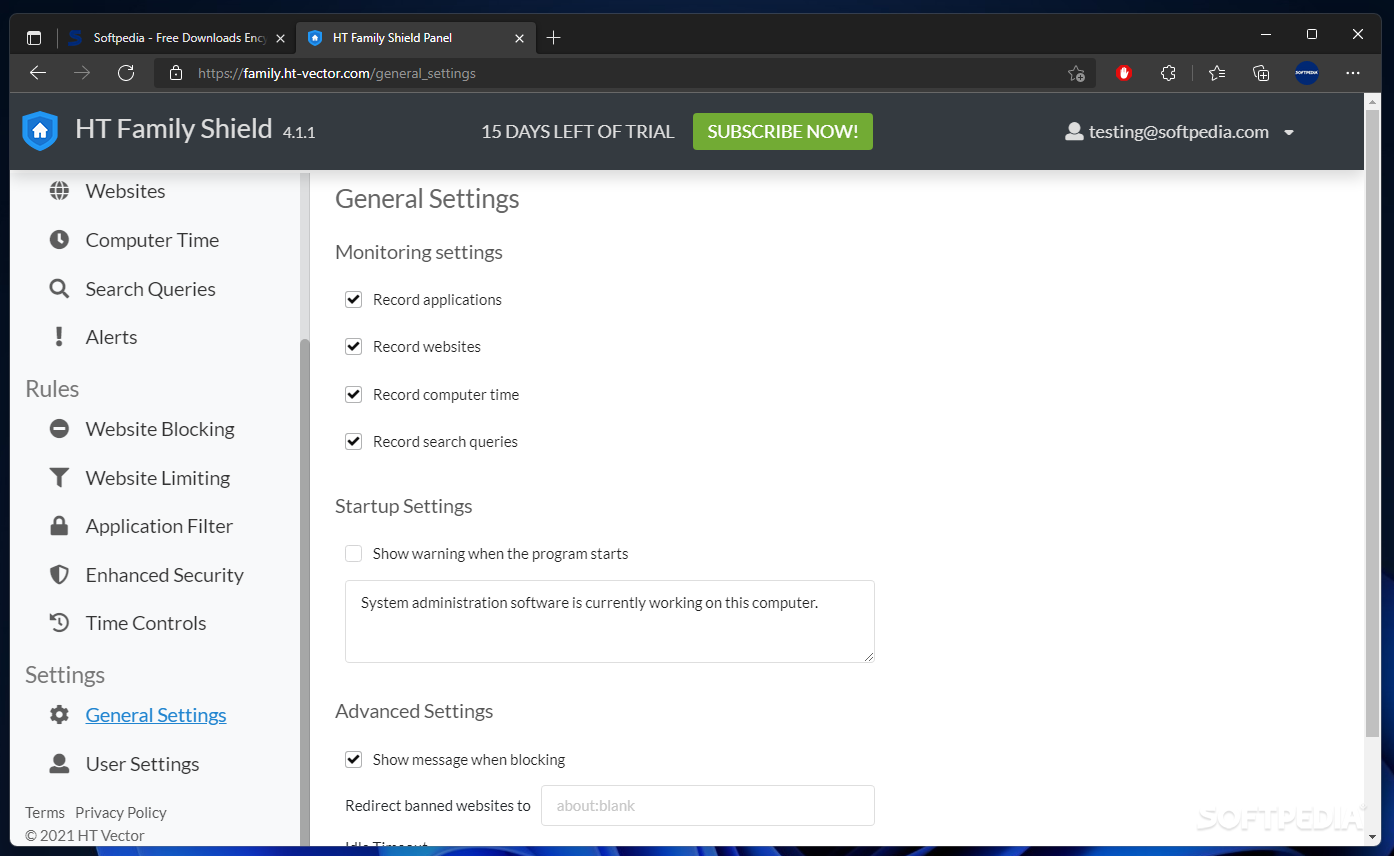1394x856 pixels.
Task: Open the Collections icon in toolbar
Action: point(1261,73)
